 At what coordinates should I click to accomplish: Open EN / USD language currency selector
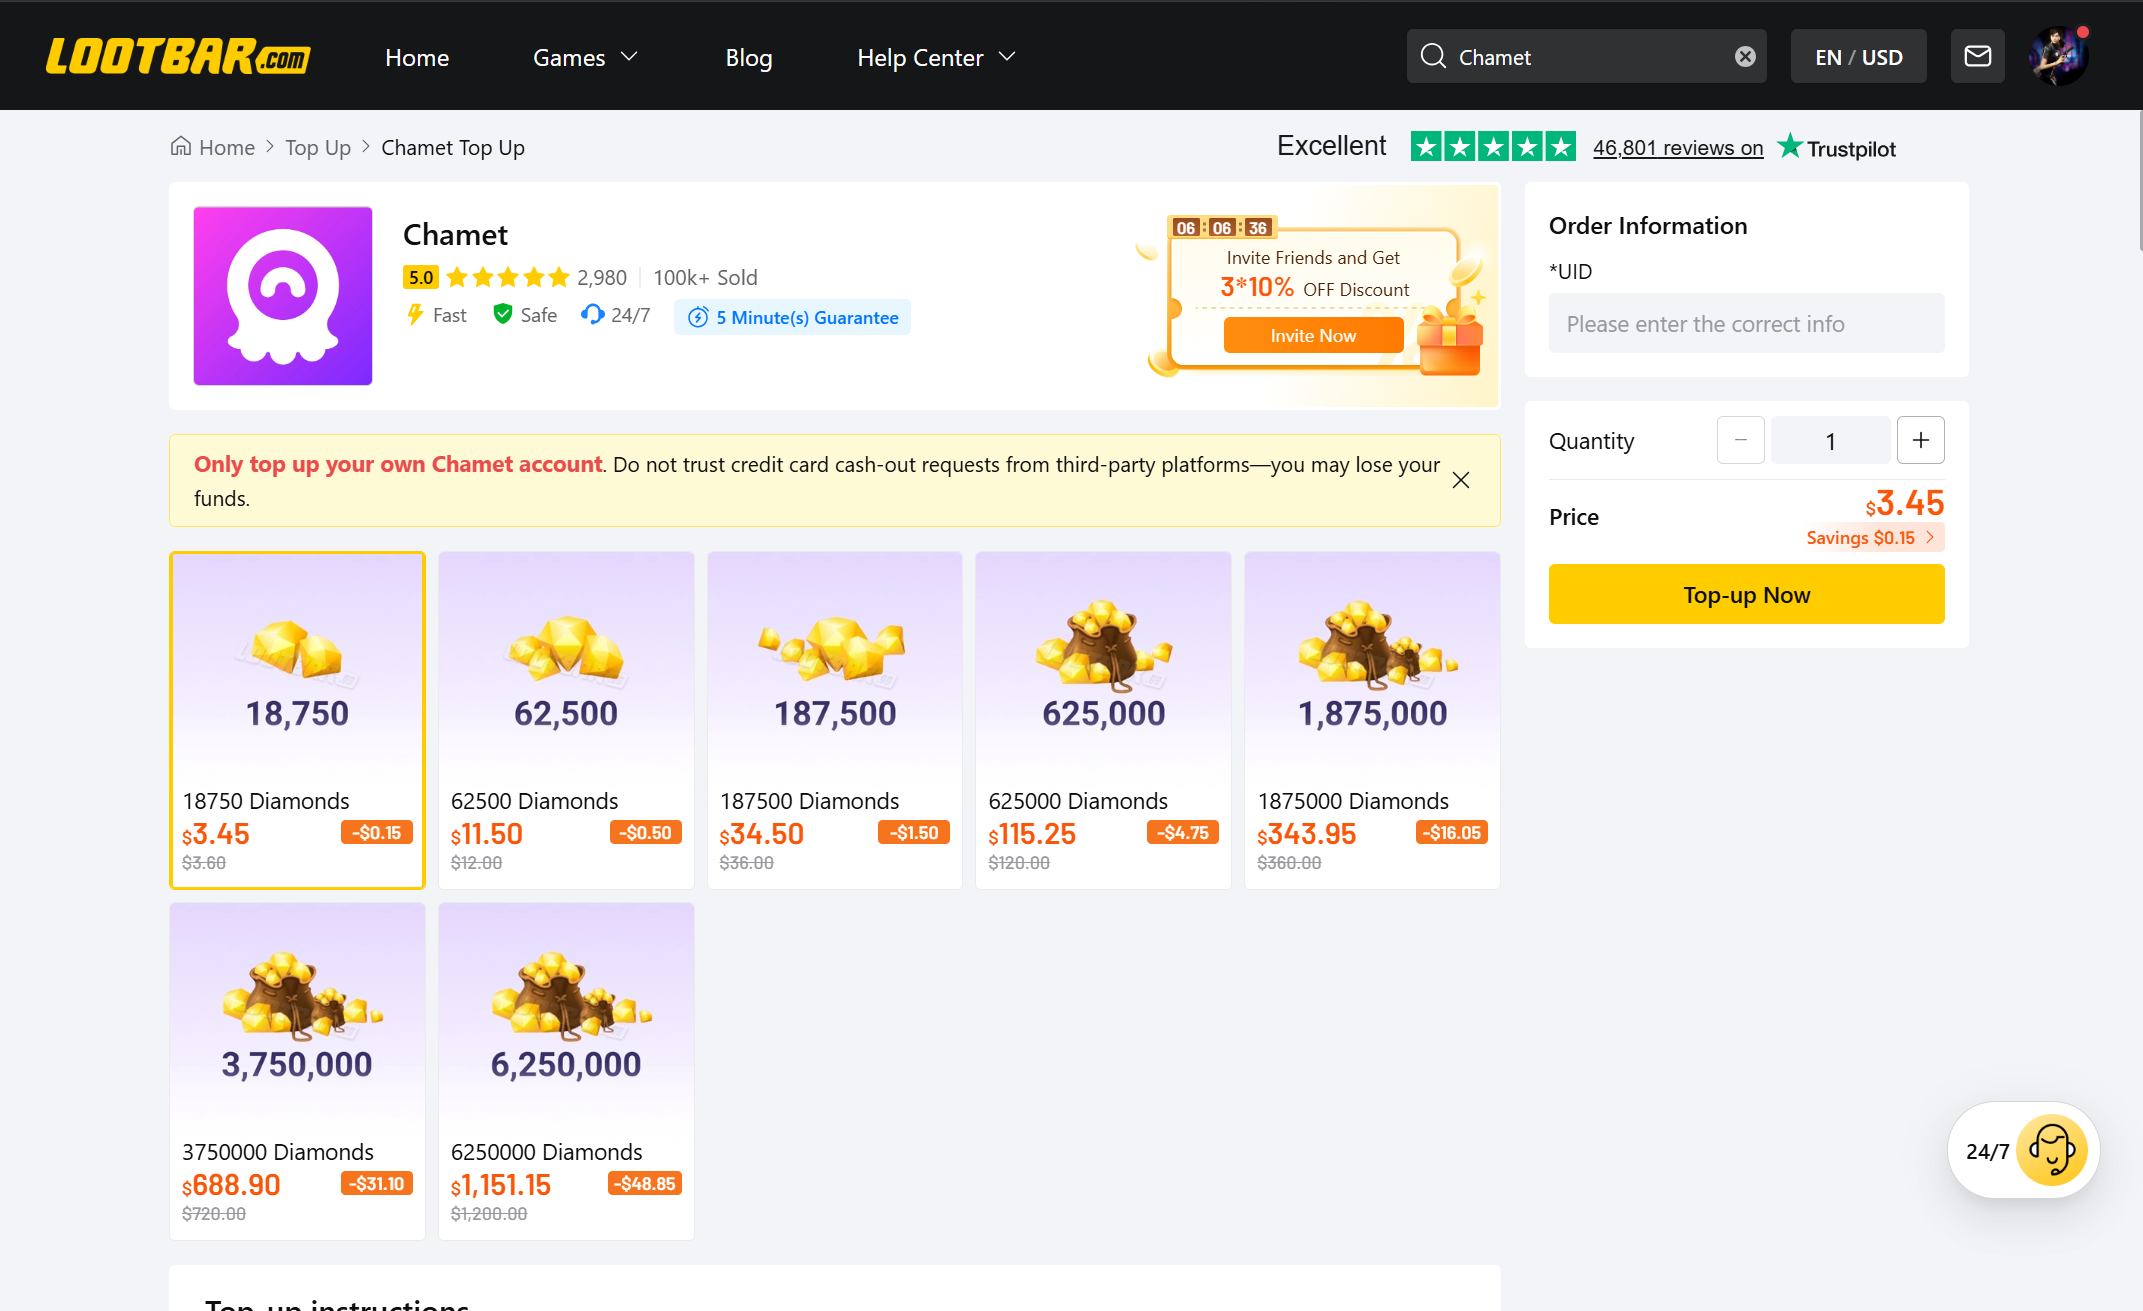[1858, 57]
